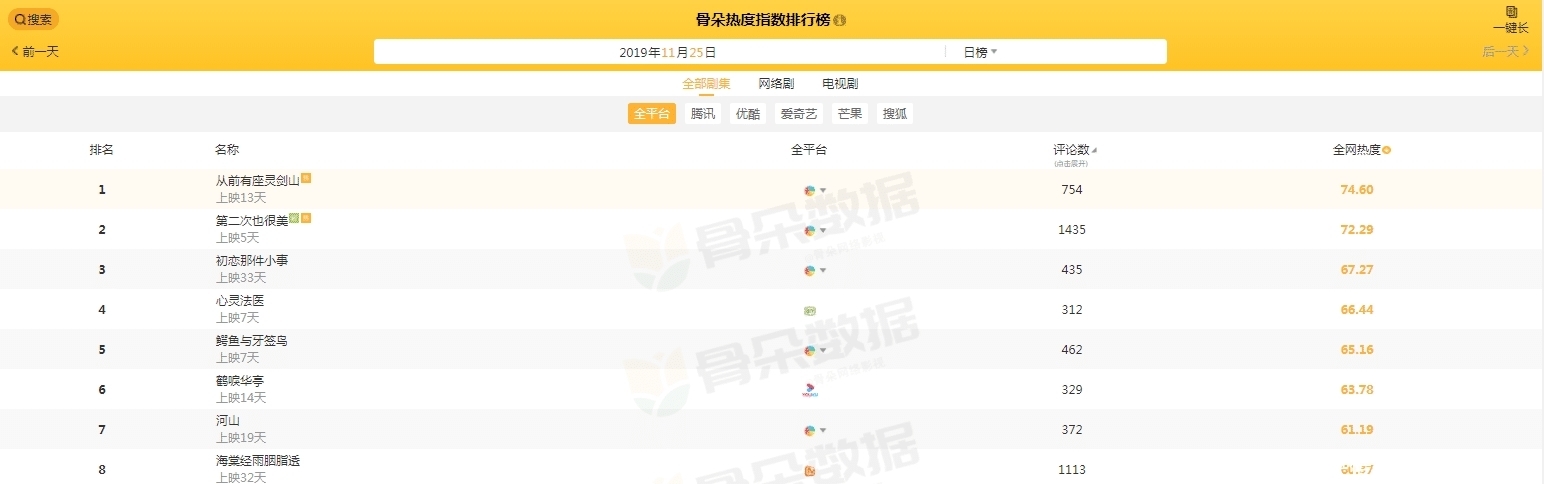The width and height of the screenshot is (1544, 484).
Task: Click multi-platform icon in 第二次也很美 row
Action: pos(810,230)
